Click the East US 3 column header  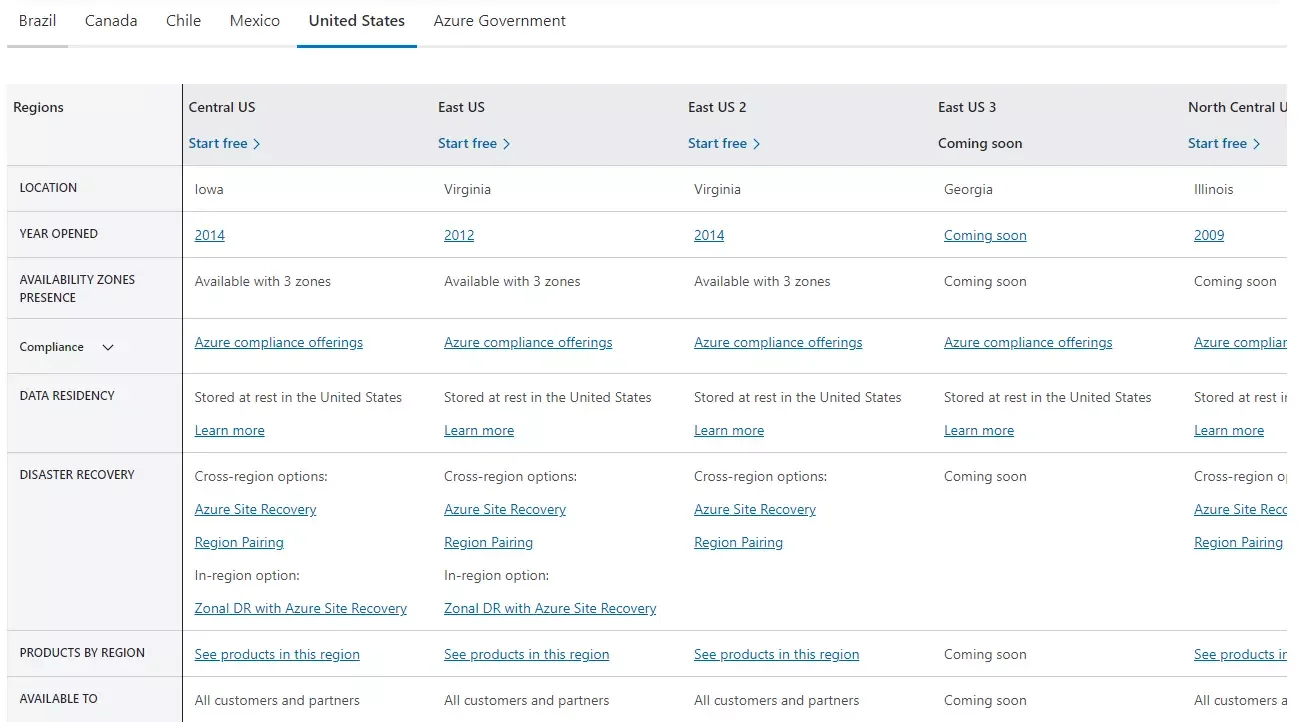click(967, 107)
